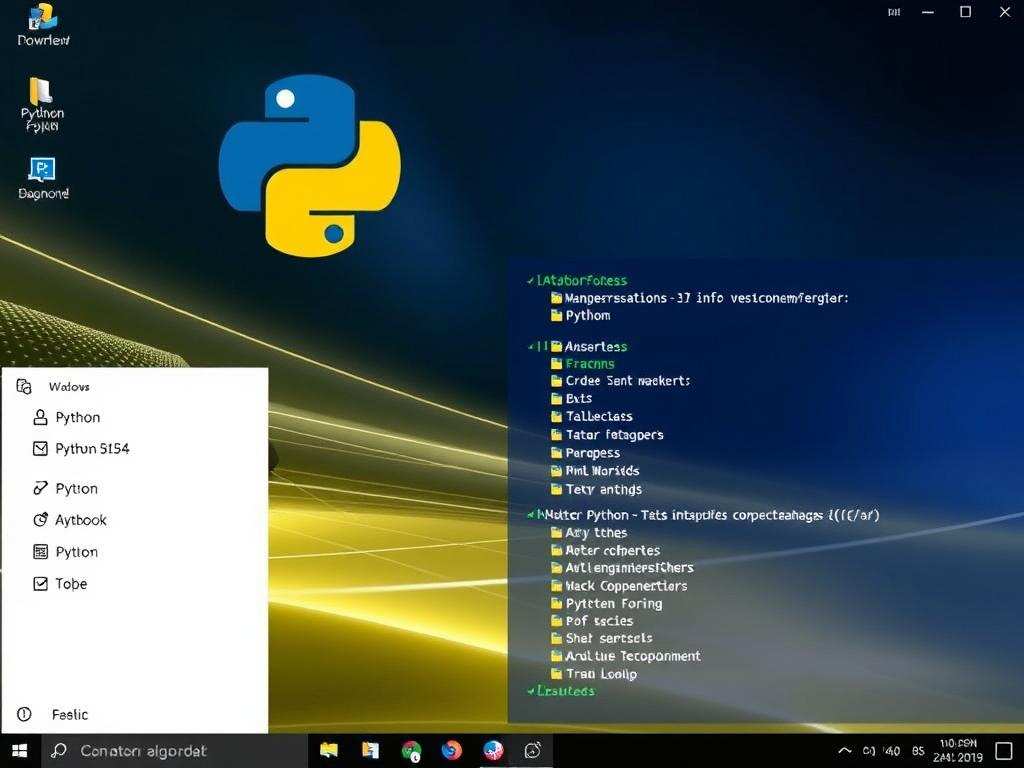Click the large Python logo on desktop
Image resolution: width=1024 pixels, height=768 pixels.
309,166
